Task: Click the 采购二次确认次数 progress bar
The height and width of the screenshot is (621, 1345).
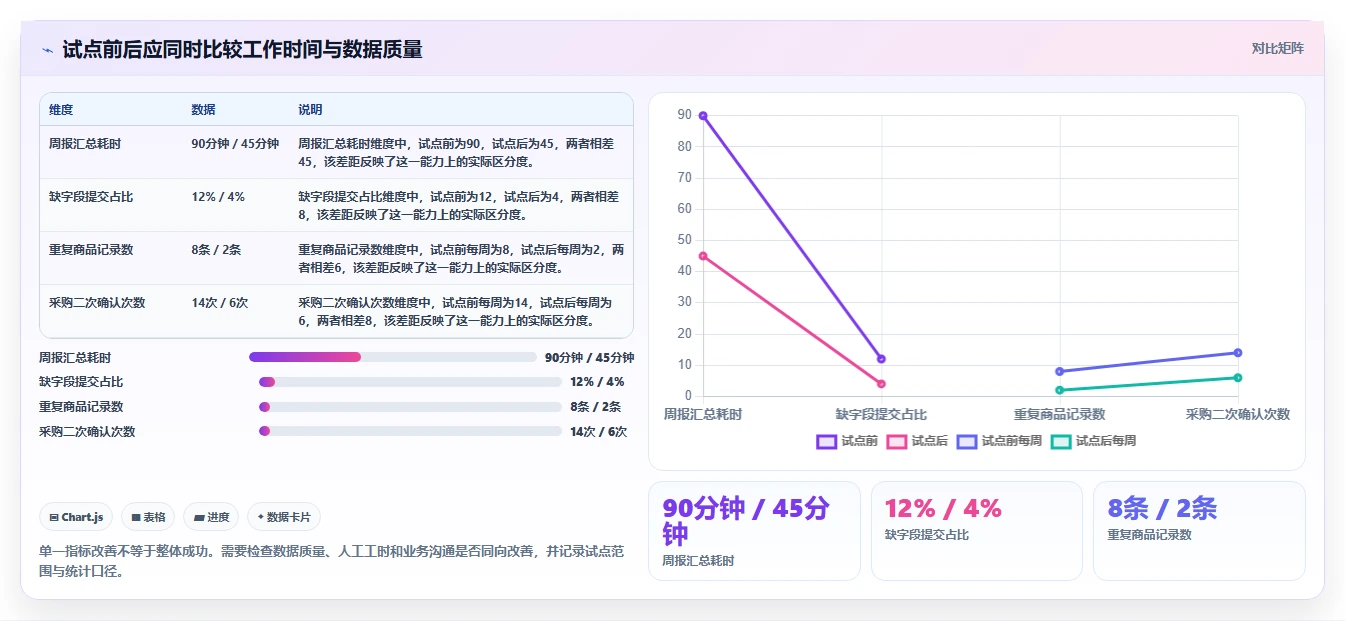Action: click(x=410, y=432)
